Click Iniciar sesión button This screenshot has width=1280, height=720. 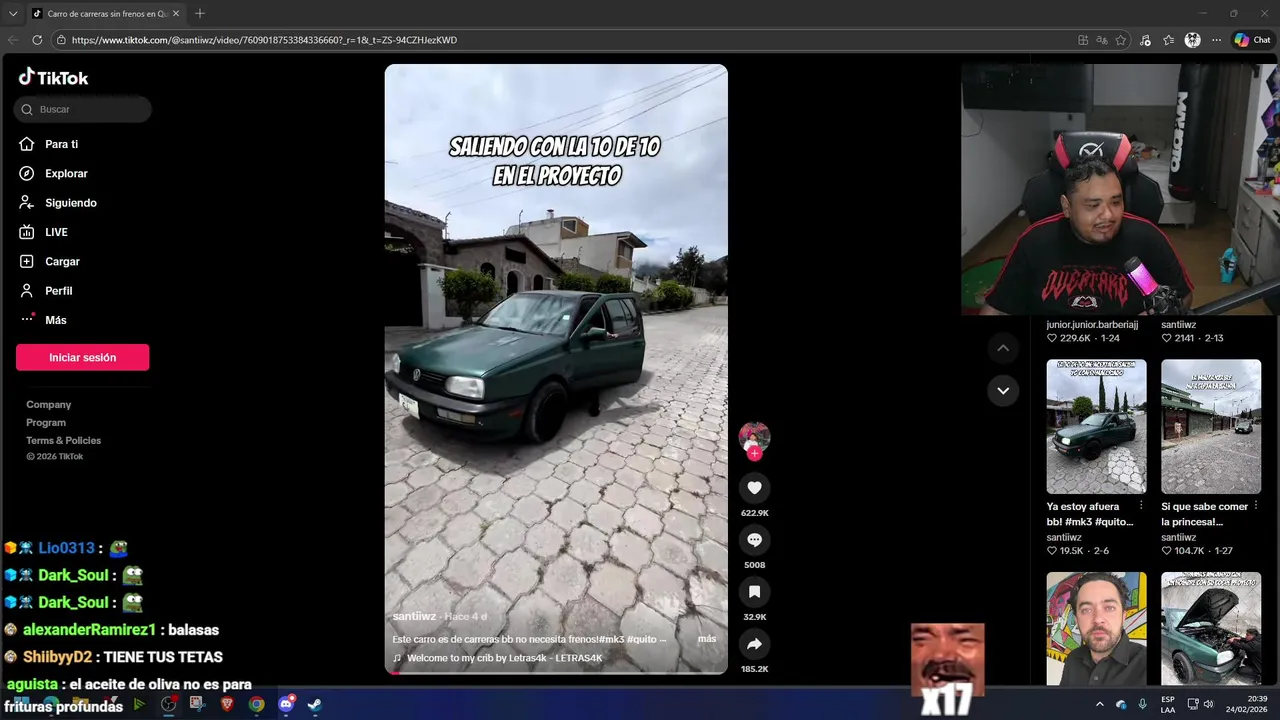tap(83, 357)
